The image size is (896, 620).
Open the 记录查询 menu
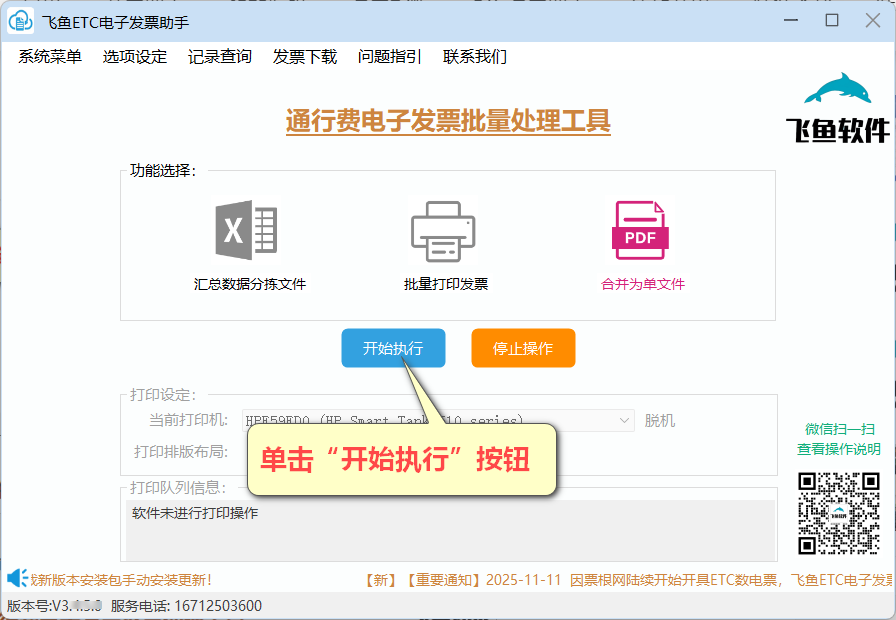click(218, 57)
